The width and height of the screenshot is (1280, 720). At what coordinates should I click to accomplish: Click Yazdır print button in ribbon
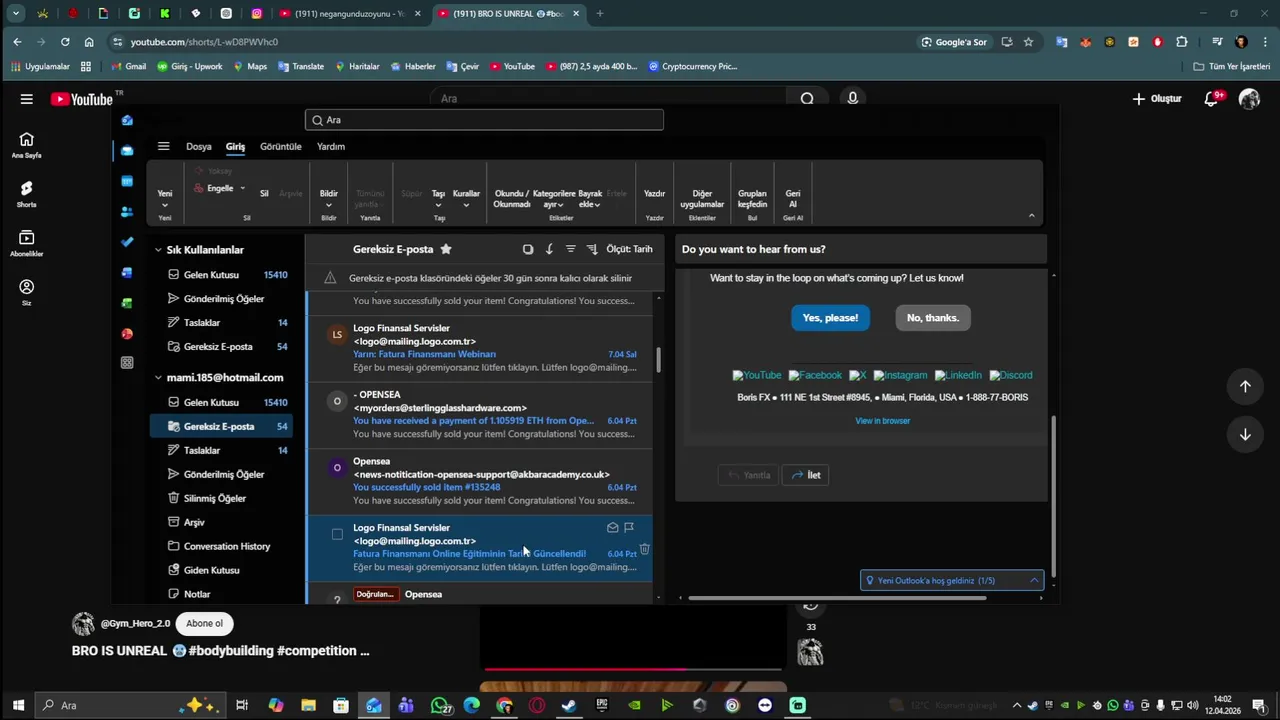click(x=655, y=194)
